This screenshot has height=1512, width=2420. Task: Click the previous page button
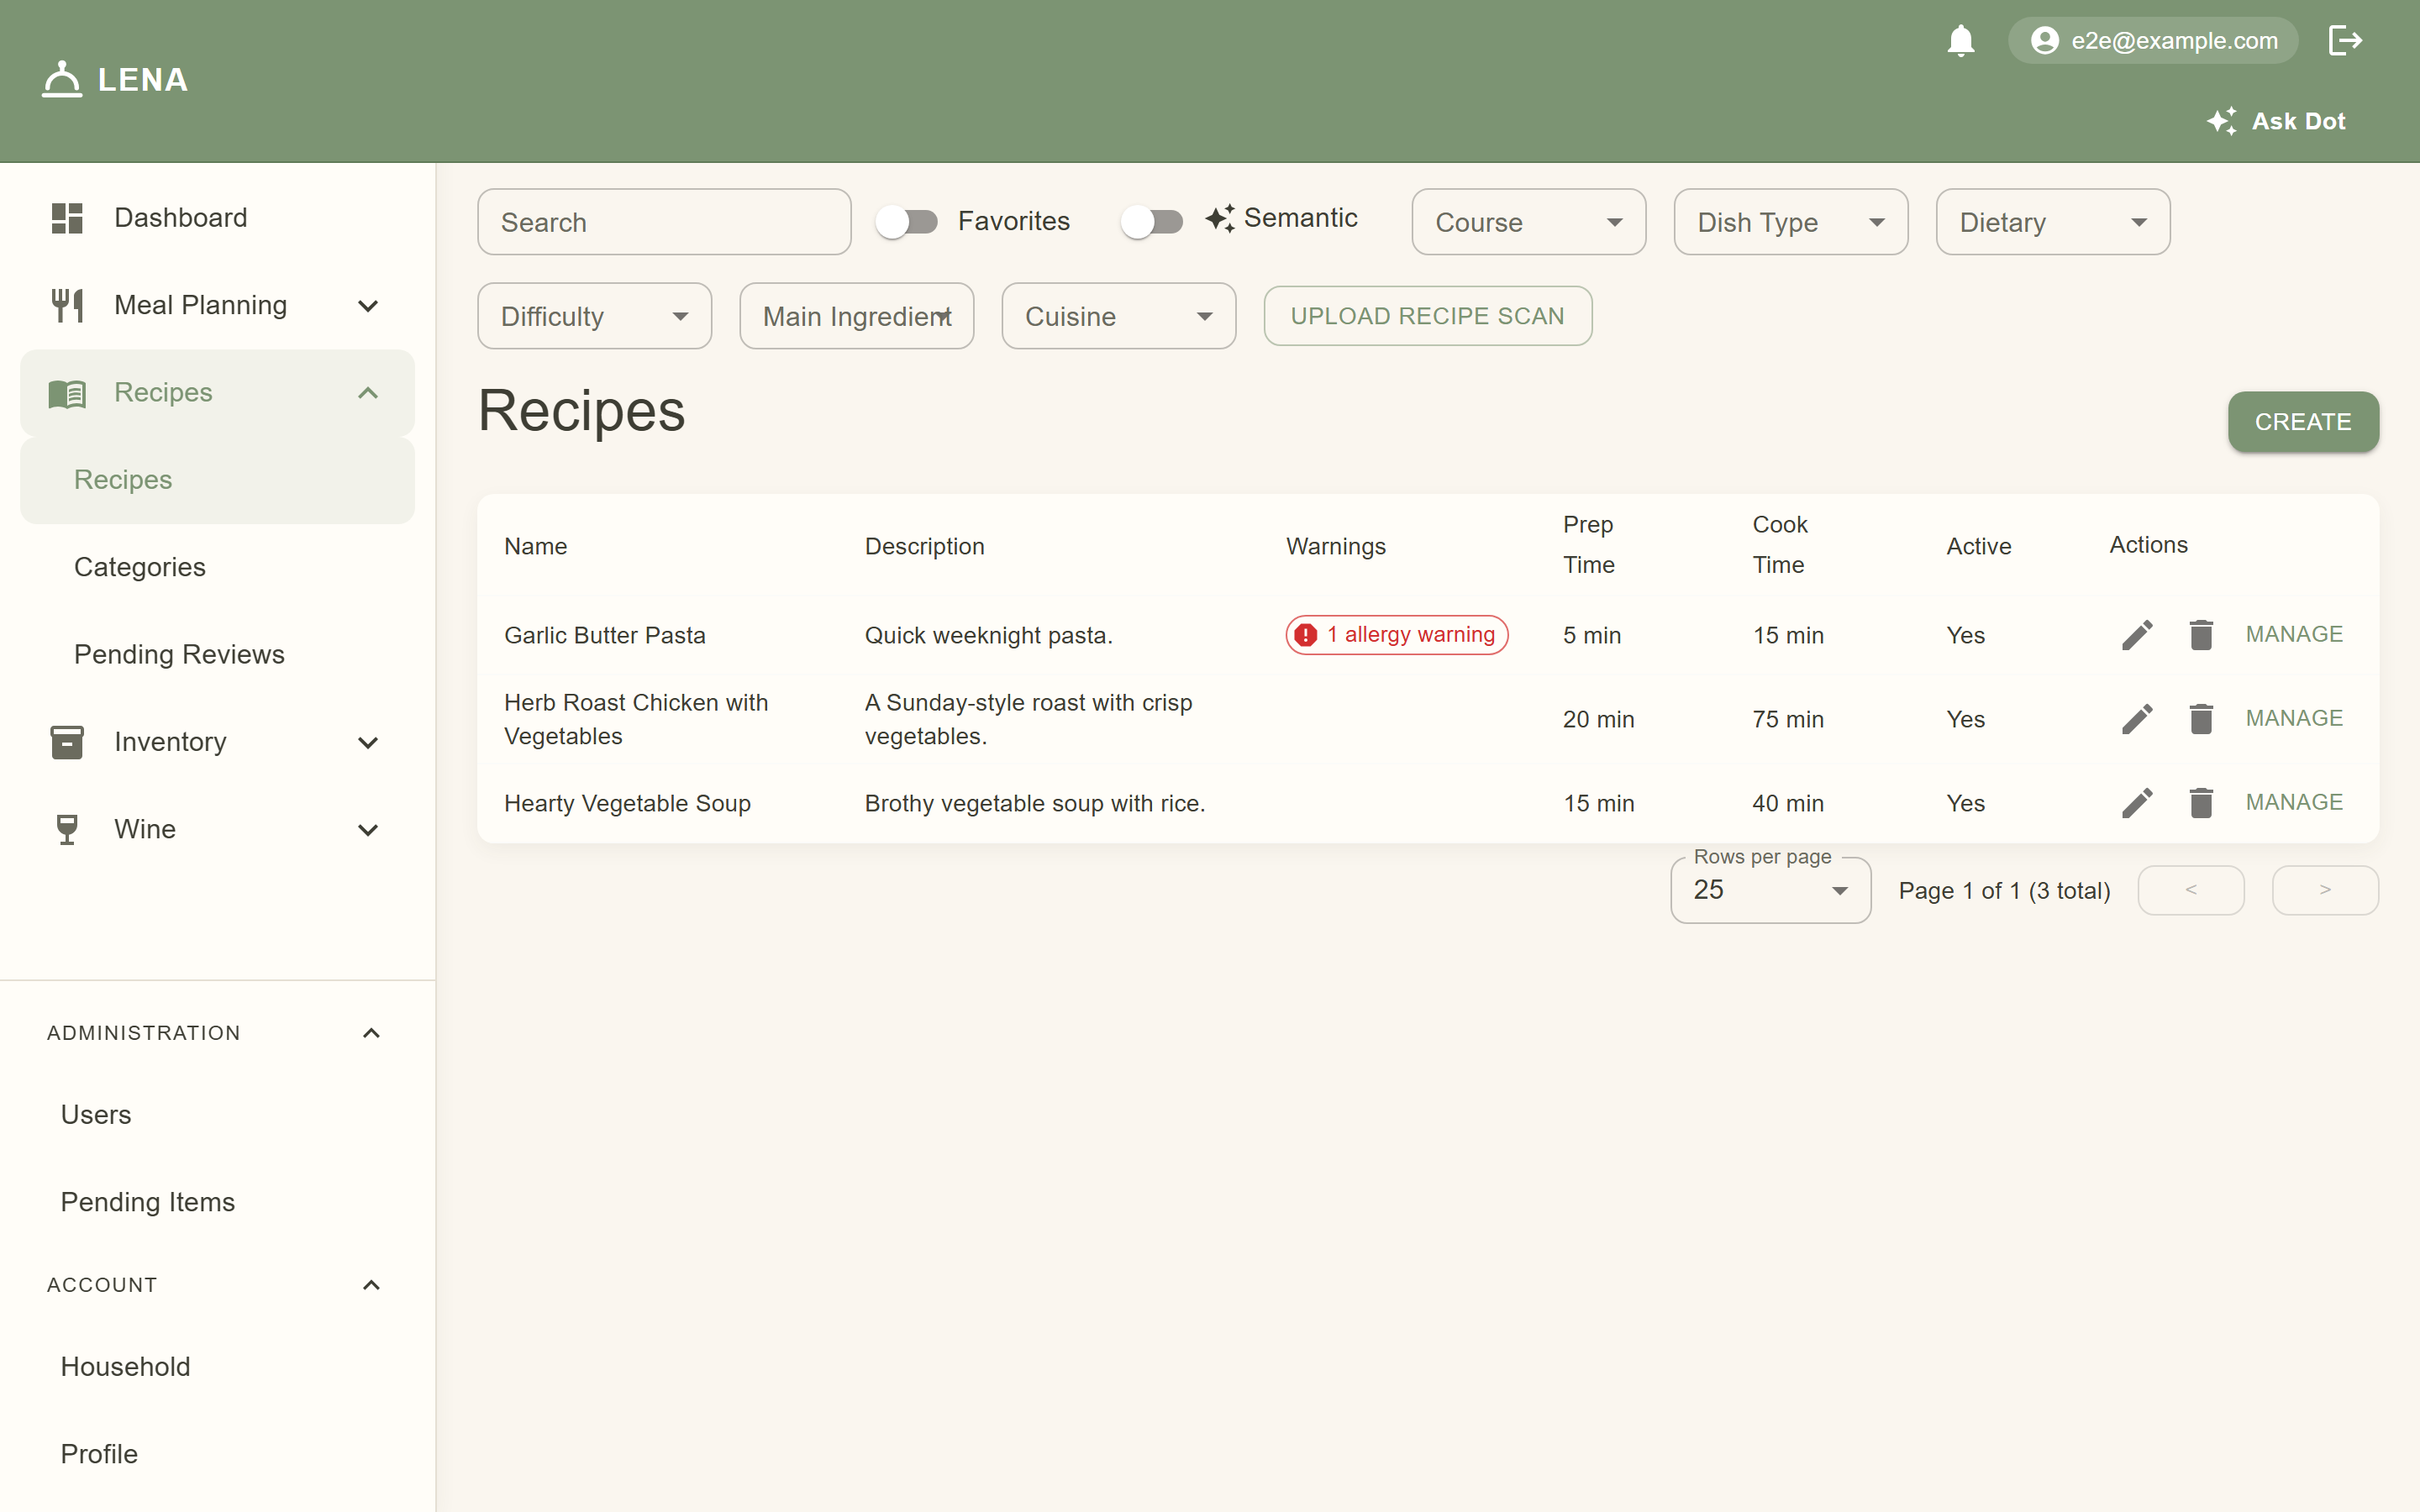[2190, 890]
